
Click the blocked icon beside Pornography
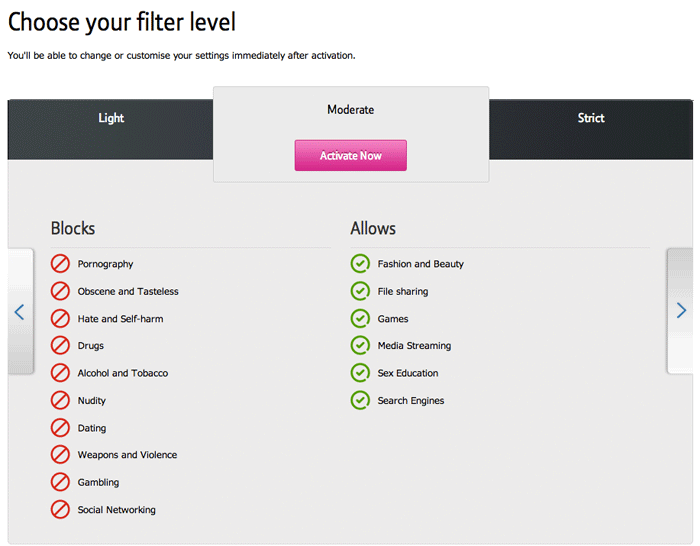click(60, 264)
